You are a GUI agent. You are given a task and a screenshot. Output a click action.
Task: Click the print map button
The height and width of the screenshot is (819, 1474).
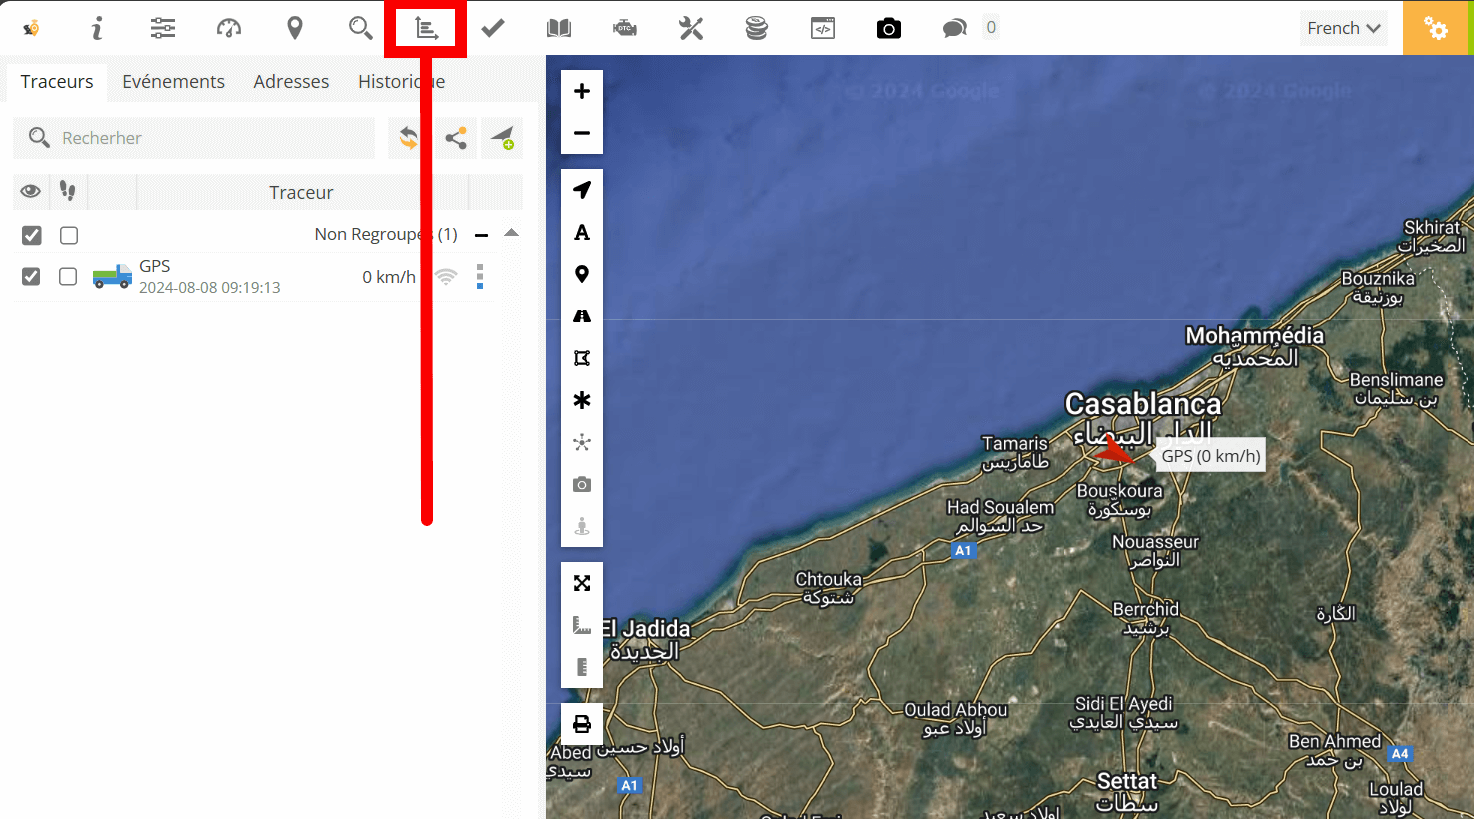(582, 724)
